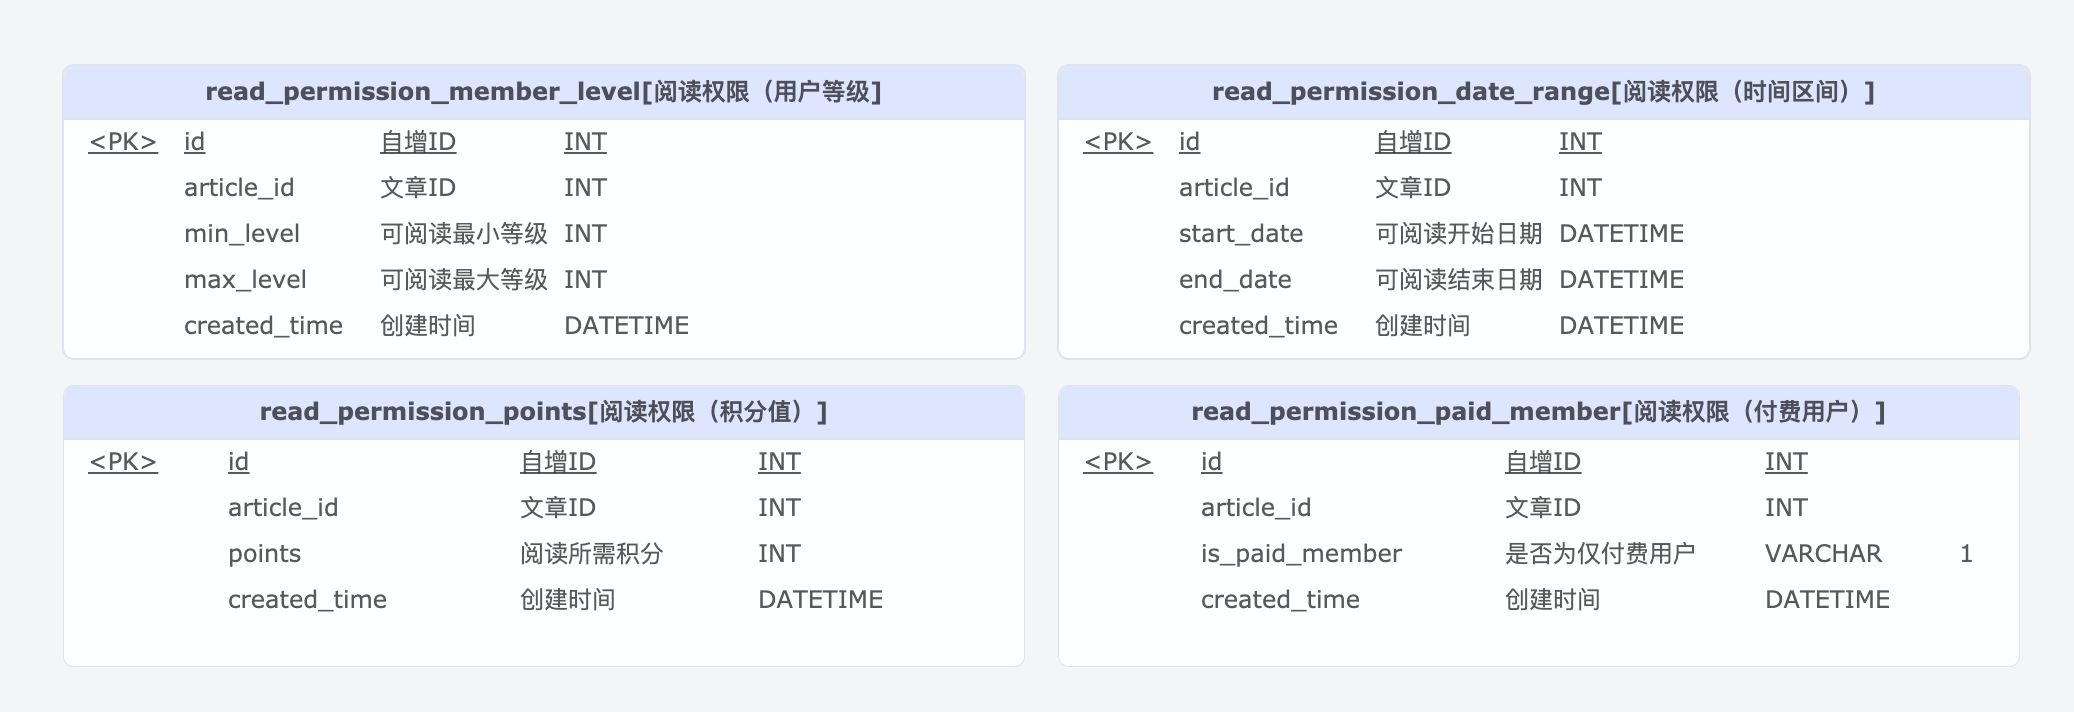Select the read_permission_date_range table header
Screen dimensions: 2074x712
pyautogui.click(x=1543, y=92)
